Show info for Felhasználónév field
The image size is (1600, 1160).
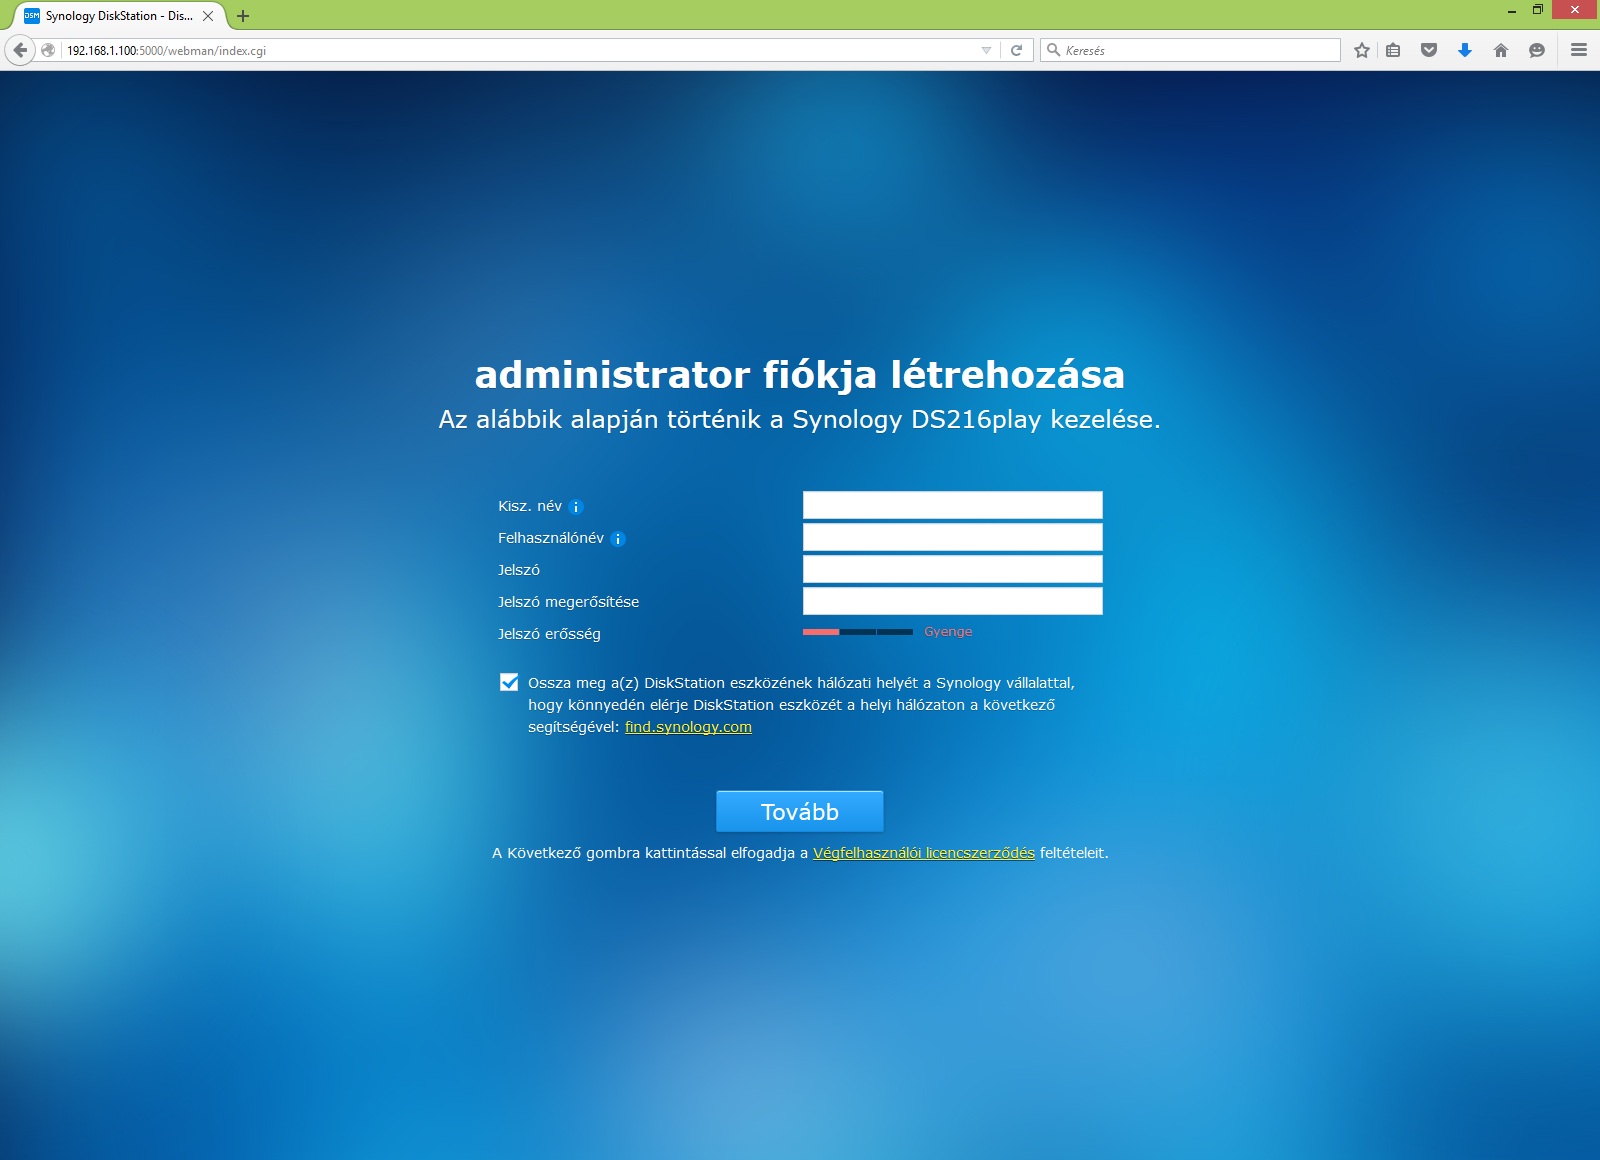coord(618,539)
